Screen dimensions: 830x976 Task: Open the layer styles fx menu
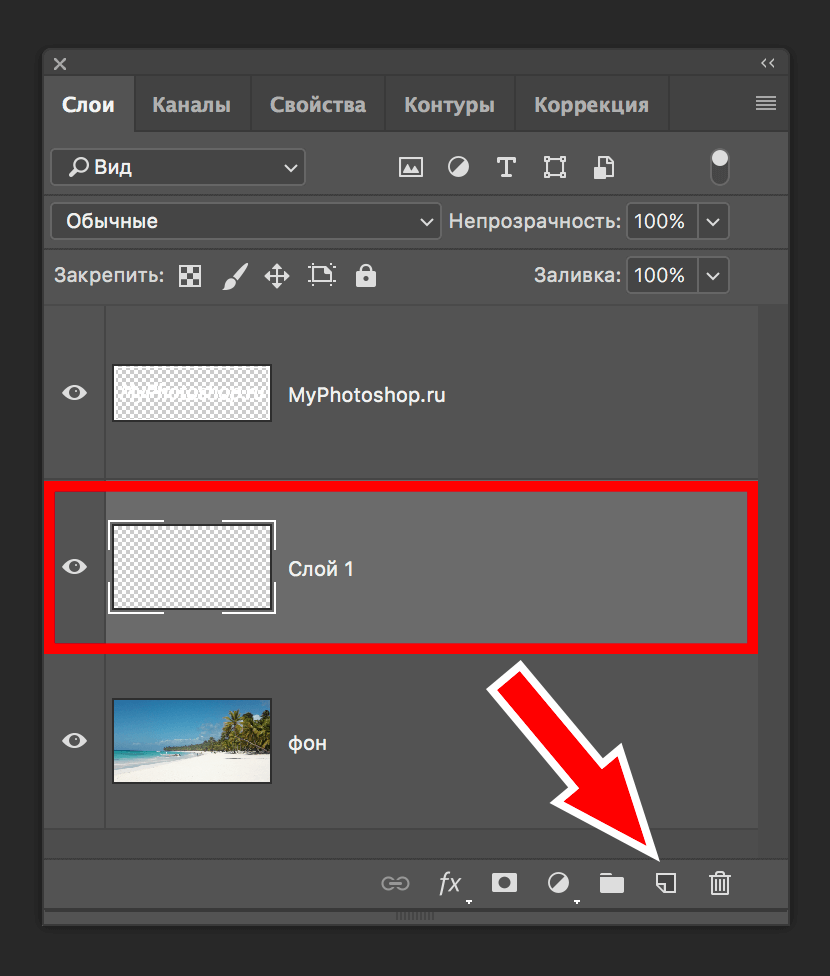450,882
